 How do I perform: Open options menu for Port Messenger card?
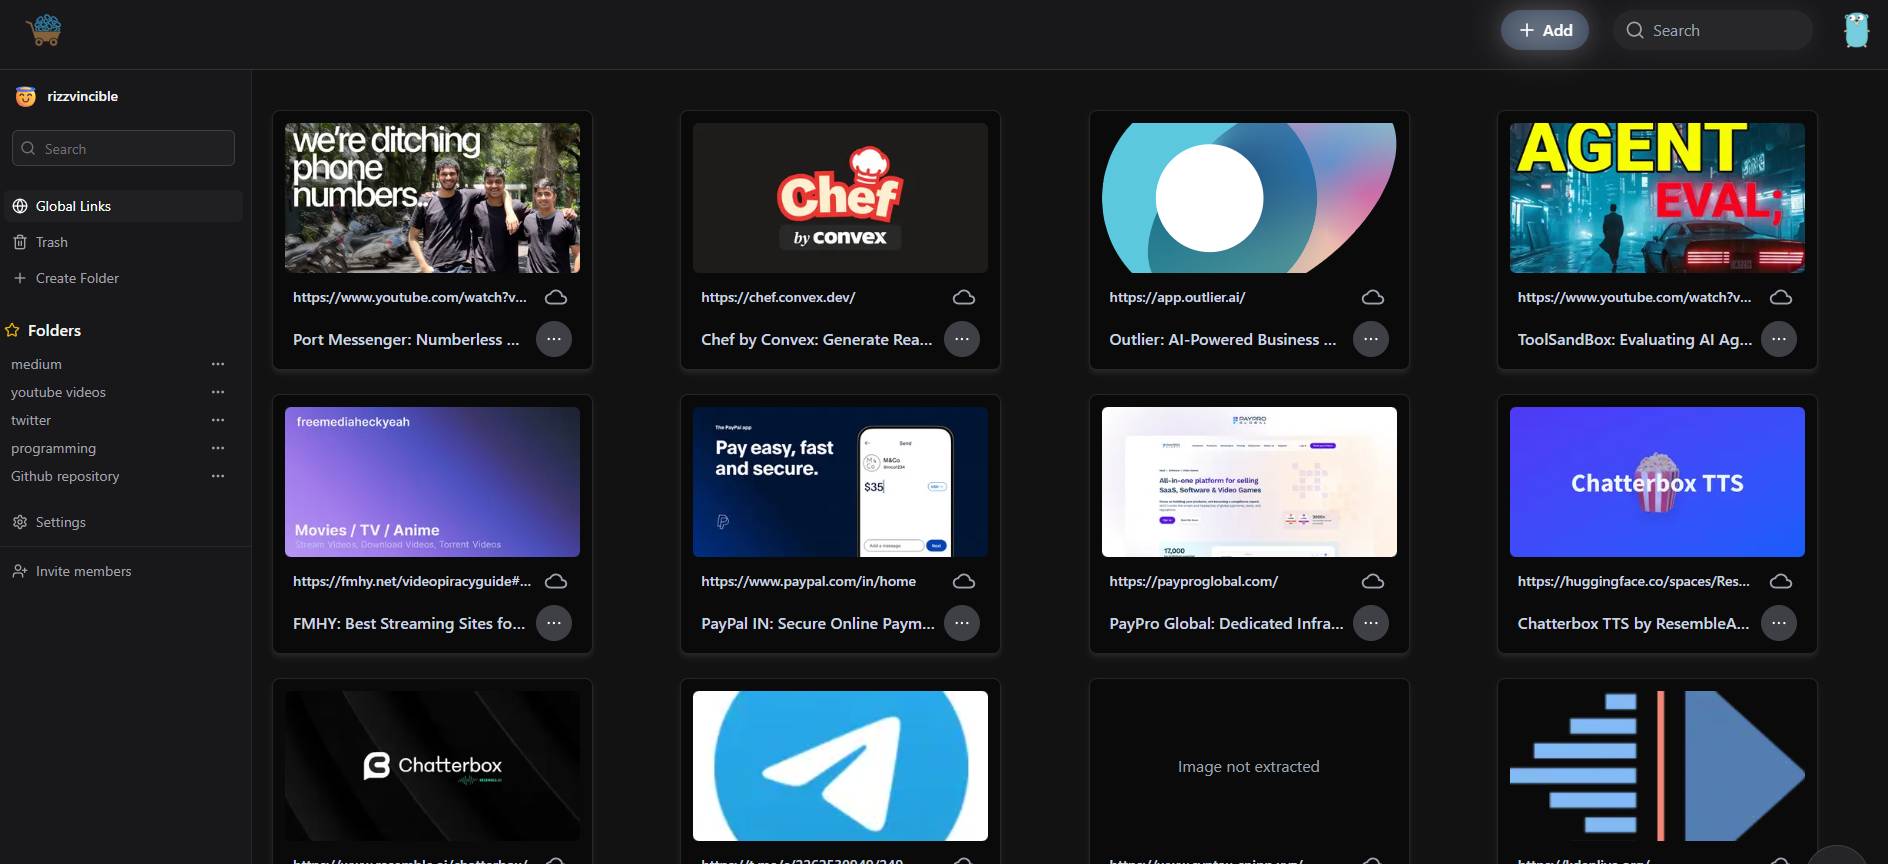click(x=554, y=339)
